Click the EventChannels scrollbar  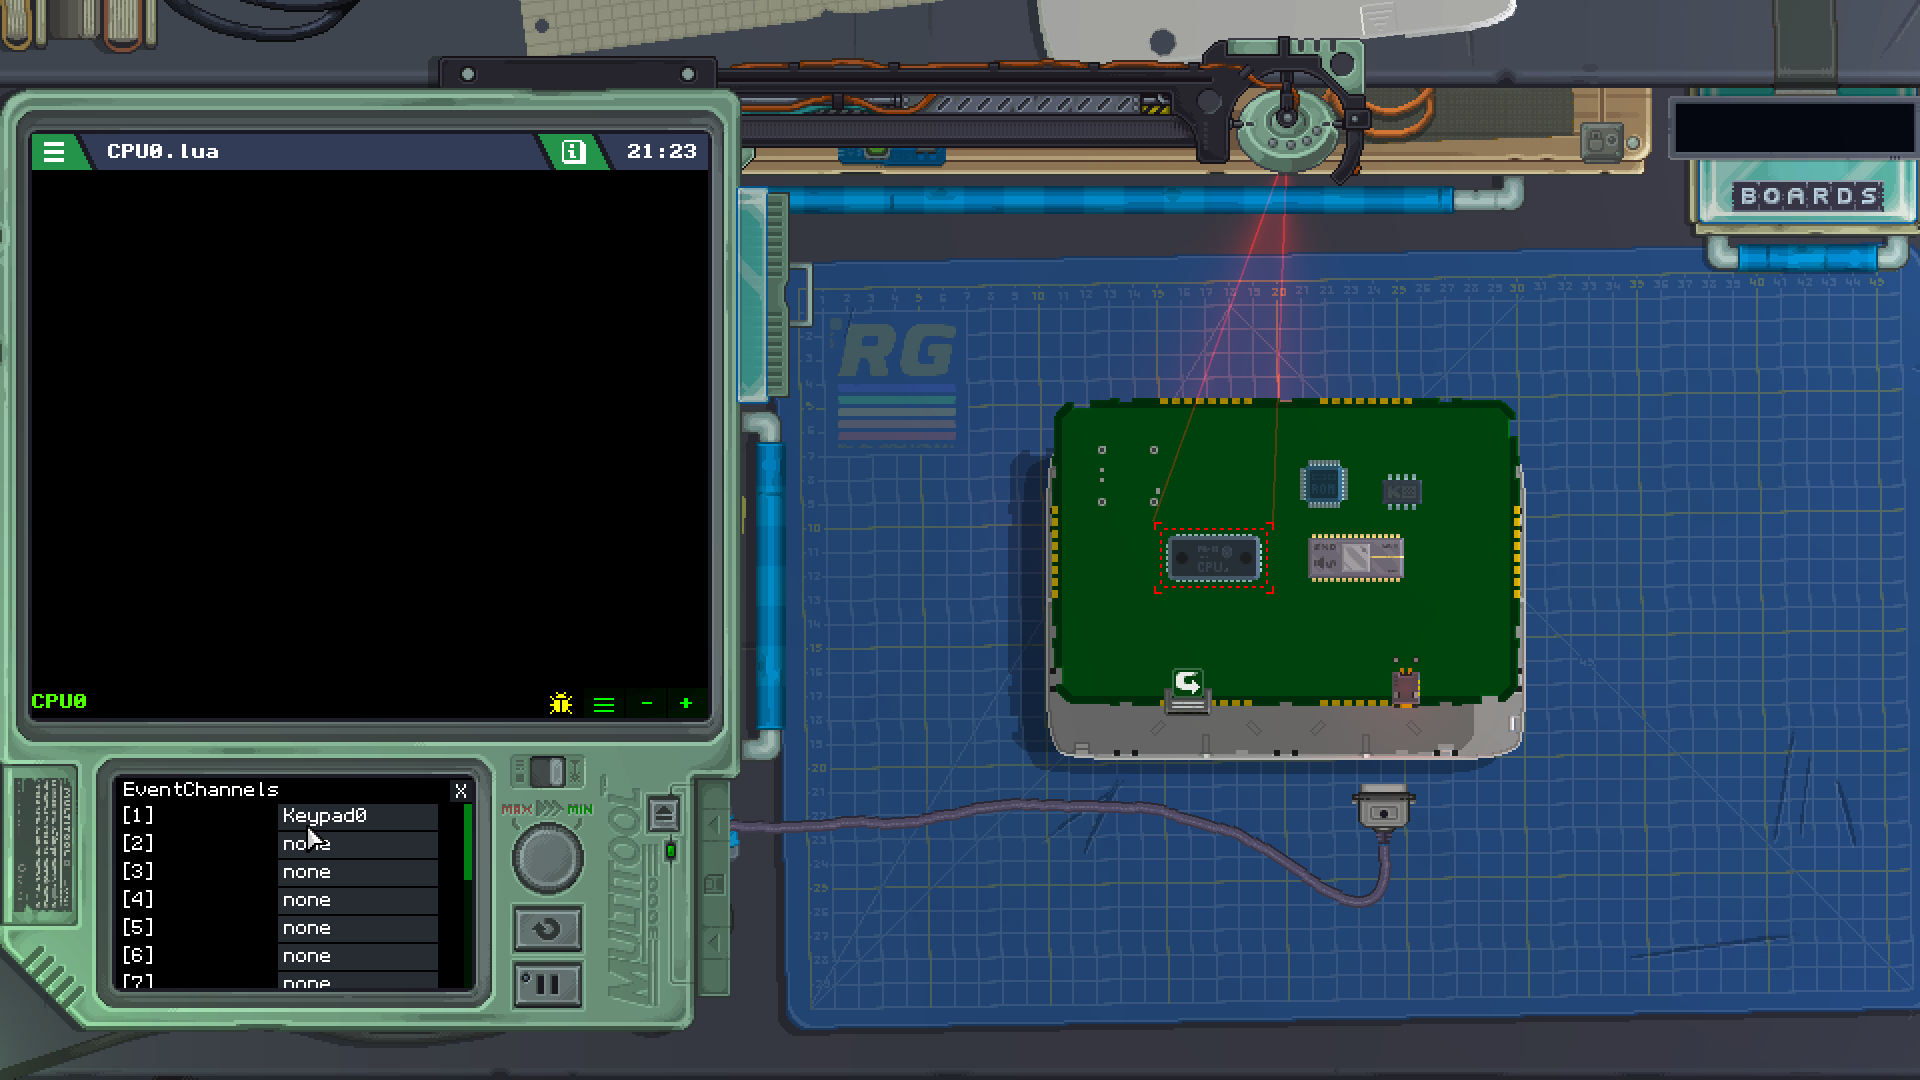tap(468, 842)
